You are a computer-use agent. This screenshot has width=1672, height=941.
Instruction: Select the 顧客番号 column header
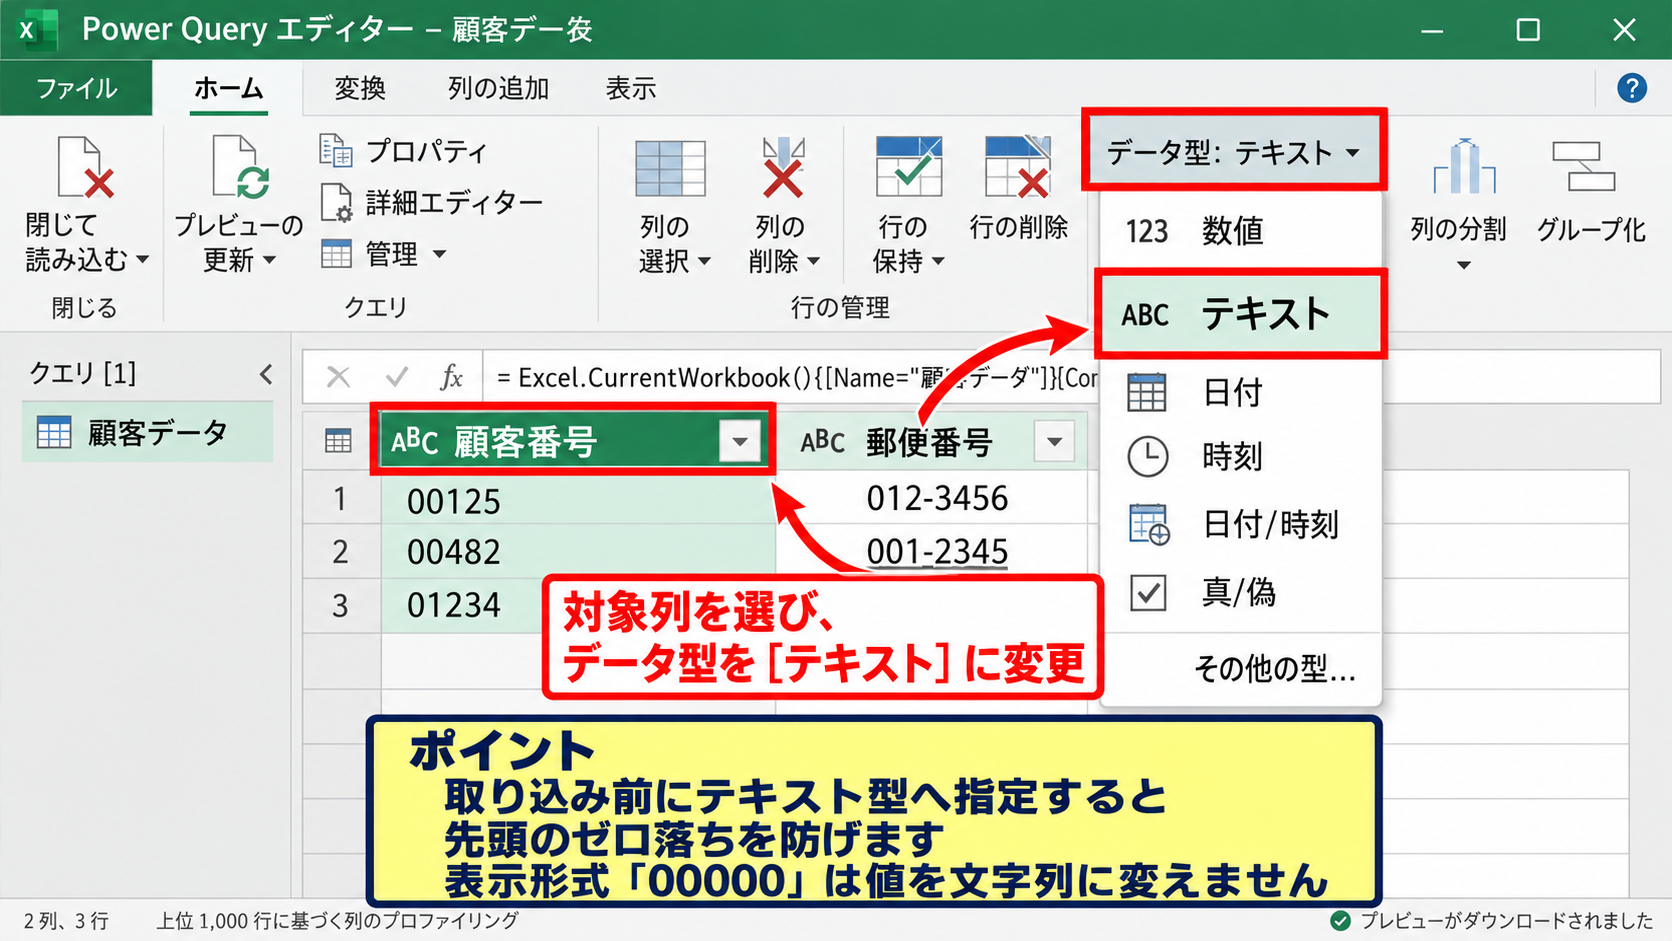click(x=572, y=441)
